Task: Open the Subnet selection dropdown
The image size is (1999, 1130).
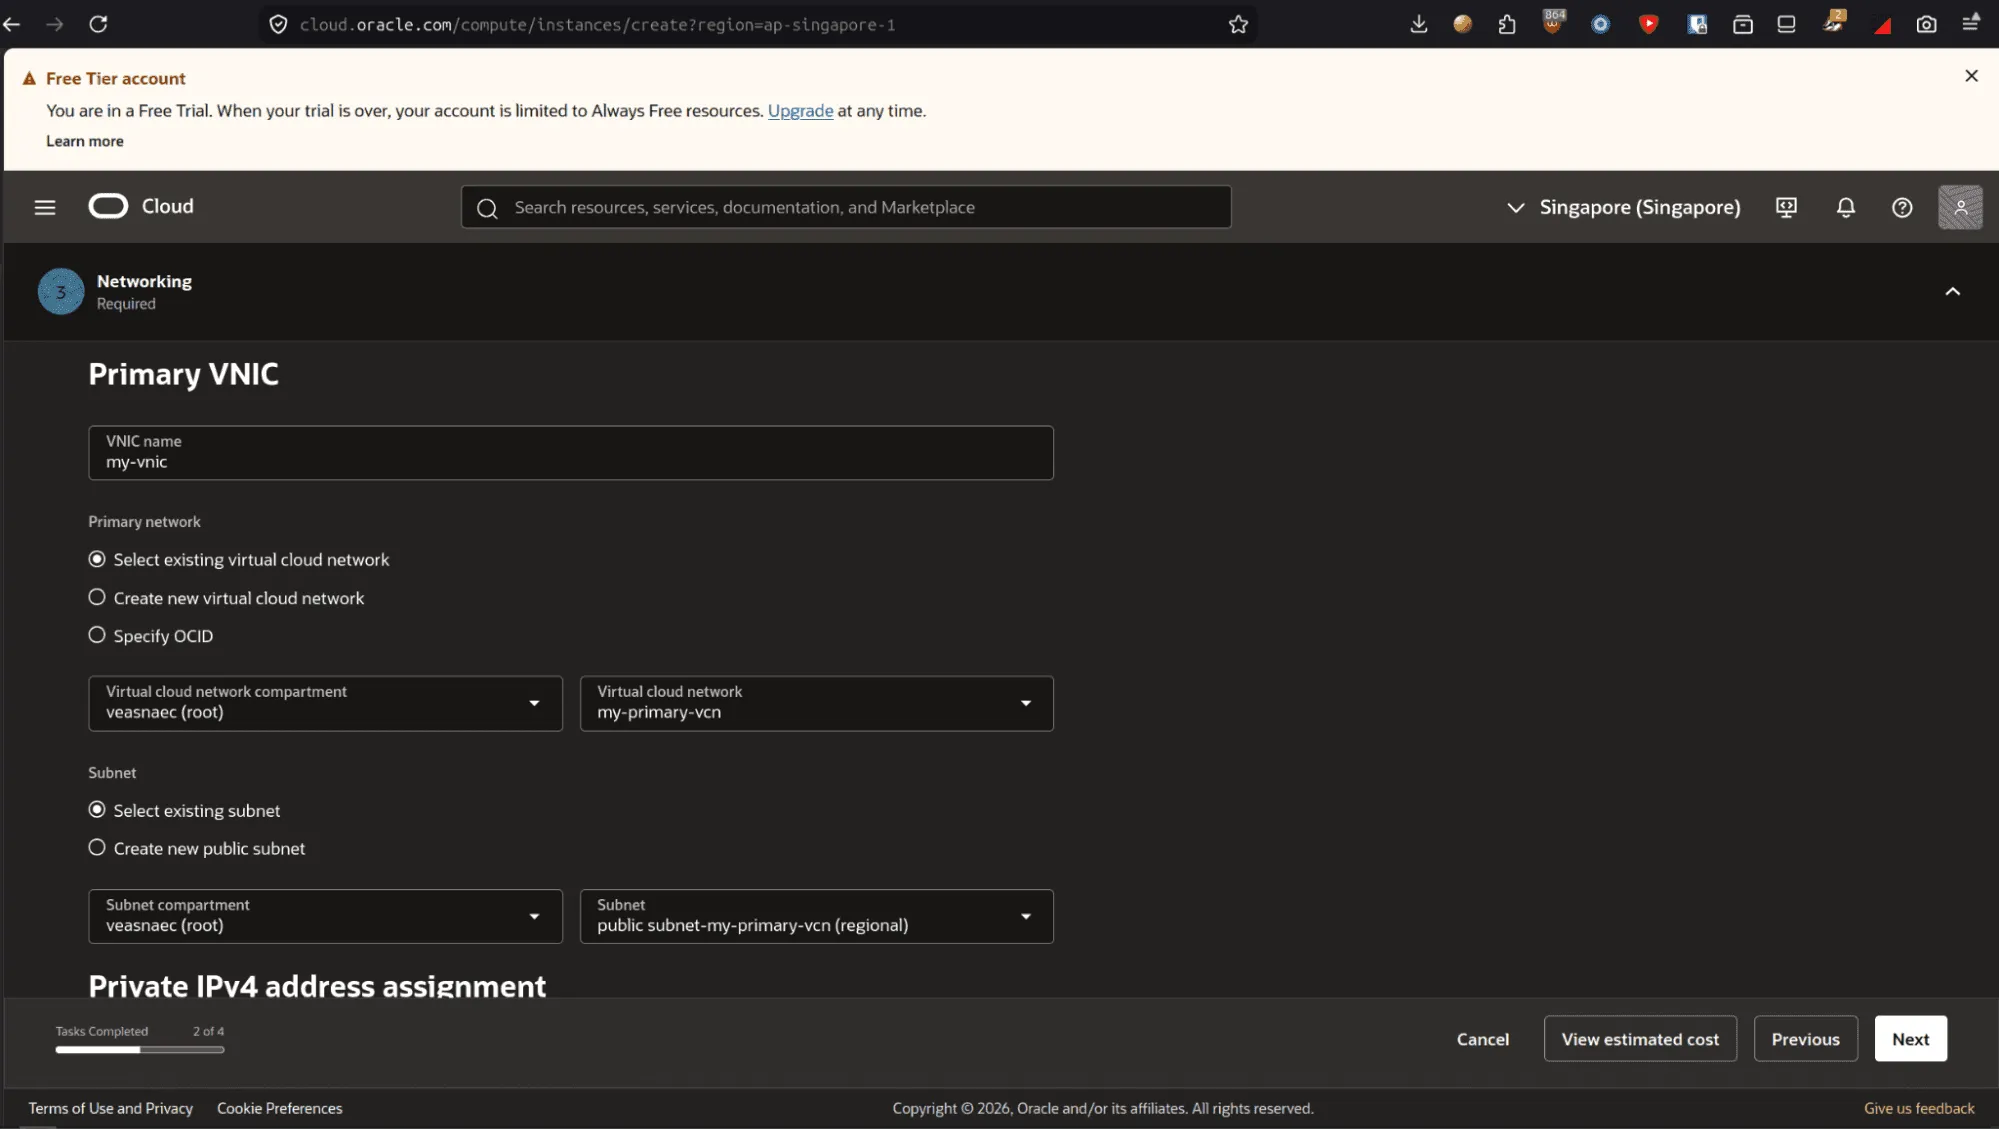Action: tap(816, 916)
